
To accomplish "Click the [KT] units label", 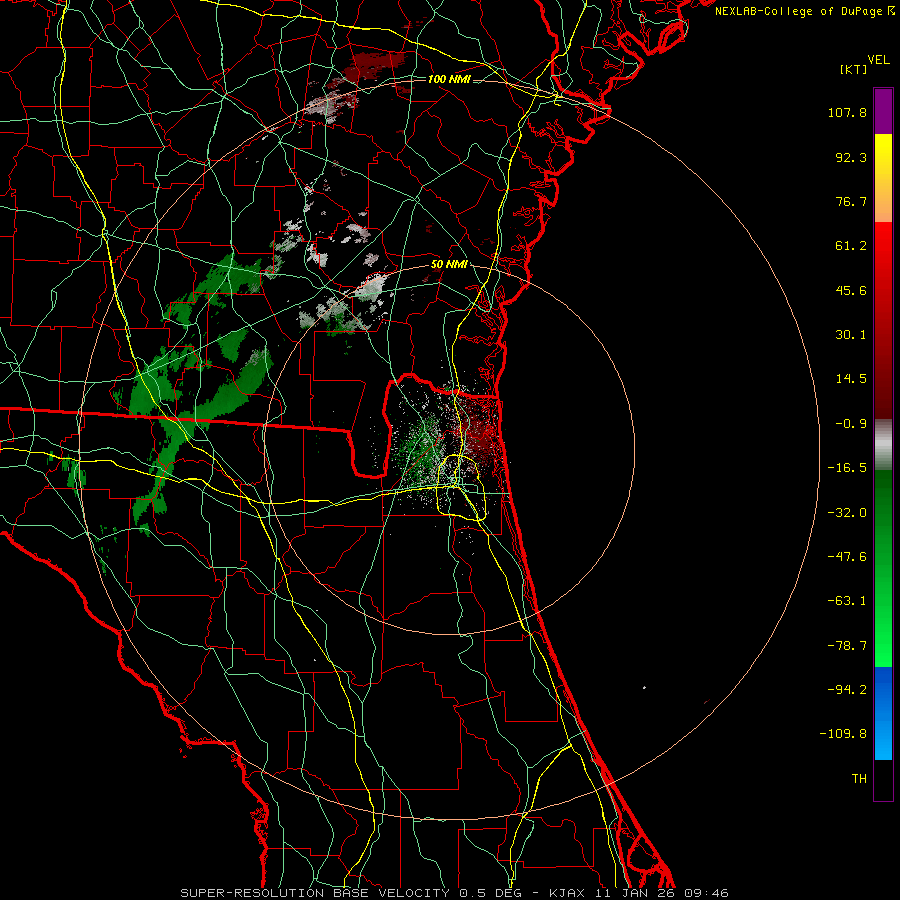I will (854, 69).
